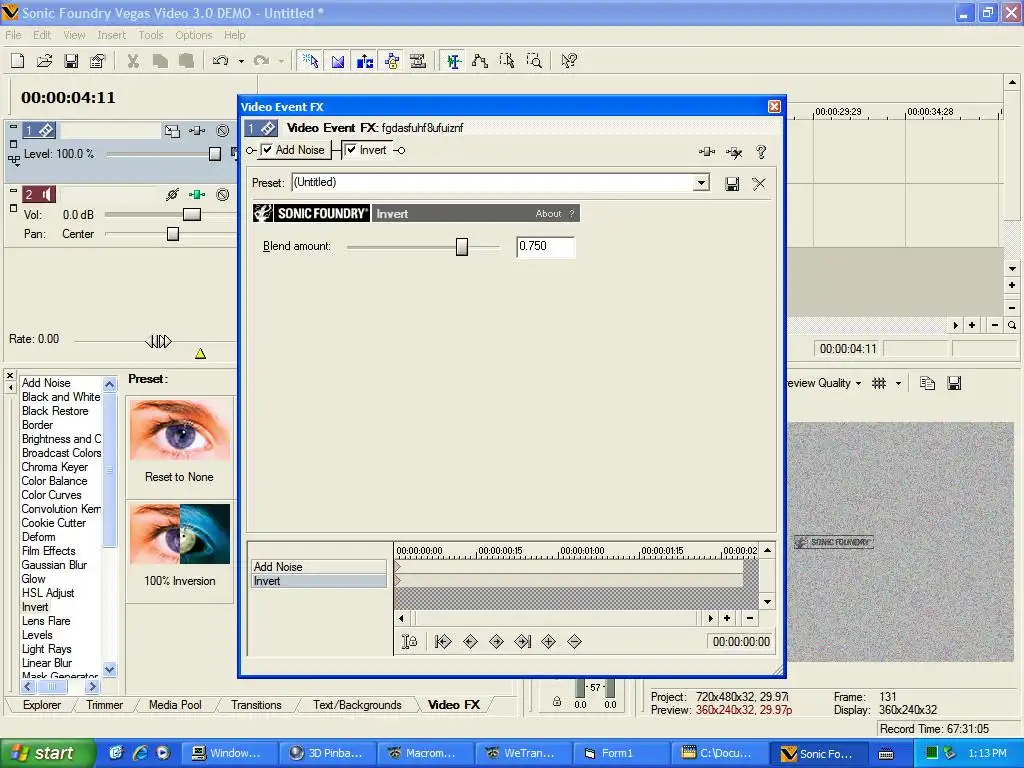Click the preview grid overlay icon

(x=879, y=383)
